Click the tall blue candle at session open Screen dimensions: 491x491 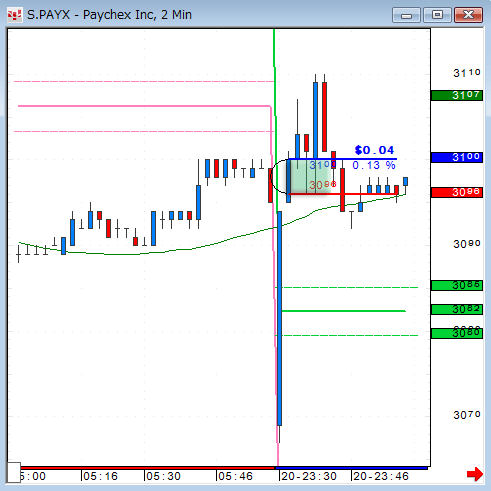279,318
